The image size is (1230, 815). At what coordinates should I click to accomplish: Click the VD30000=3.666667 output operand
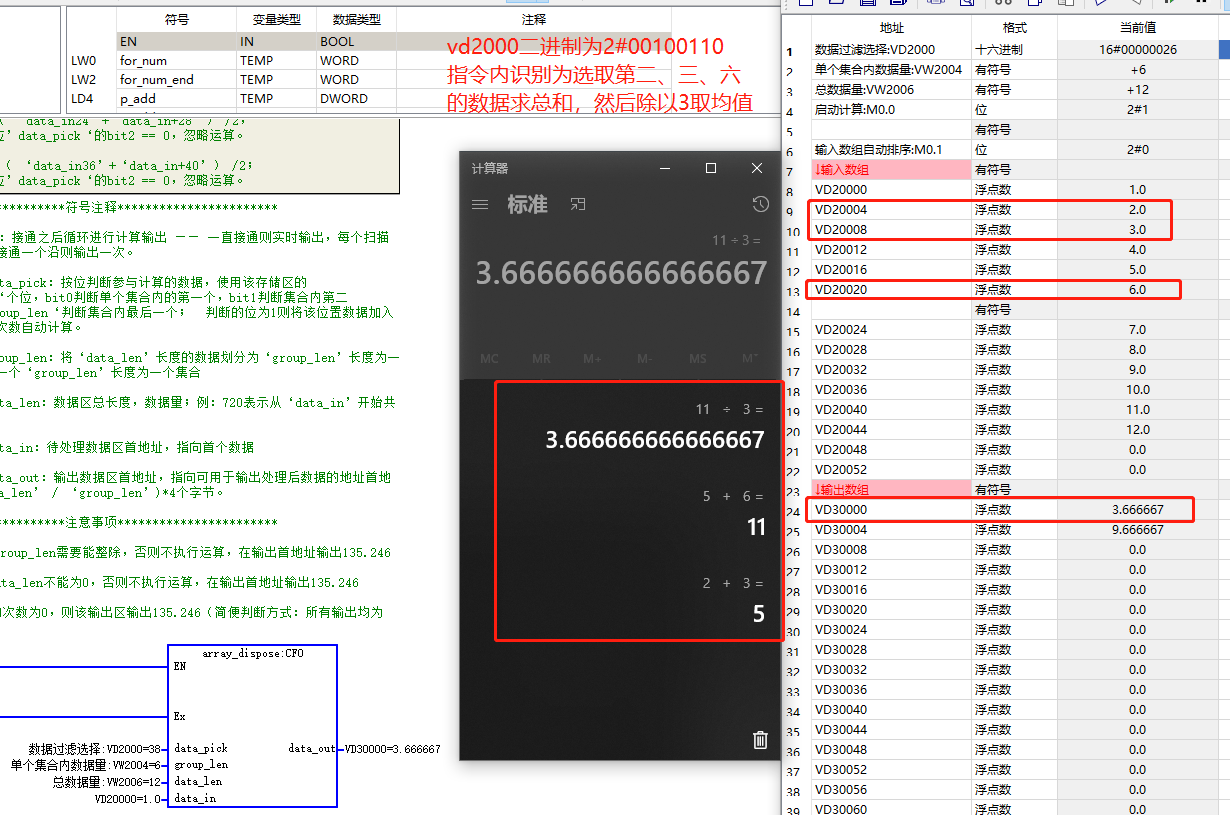coord(392,748)
